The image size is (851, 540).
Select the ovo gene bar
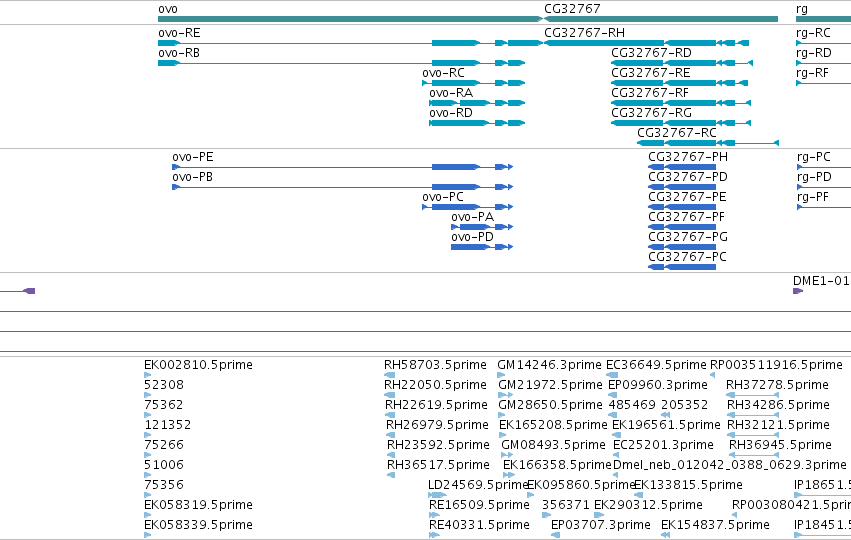coord(350,19)
